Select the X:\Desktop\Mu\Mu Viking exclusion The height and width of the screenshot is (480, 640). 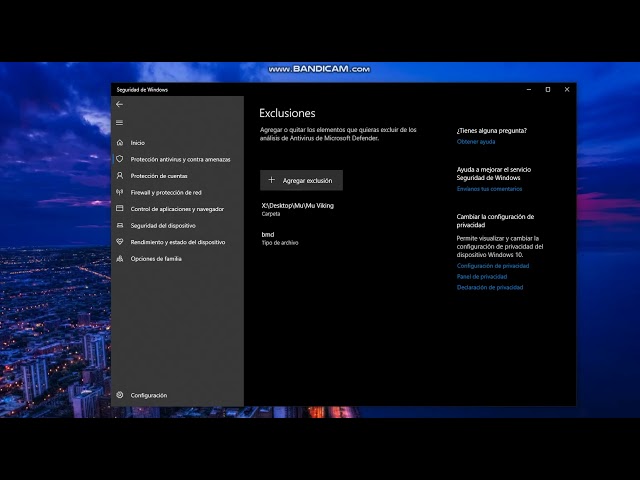[x=298, y=209]
